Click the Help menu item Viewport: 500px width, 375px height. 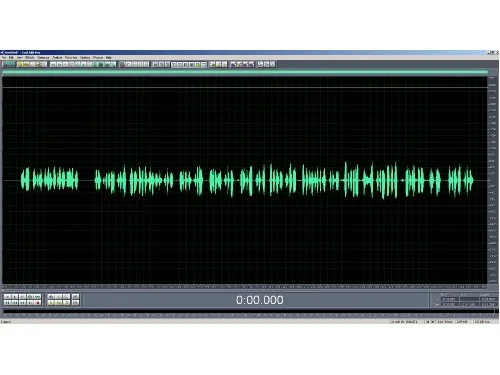108,58
